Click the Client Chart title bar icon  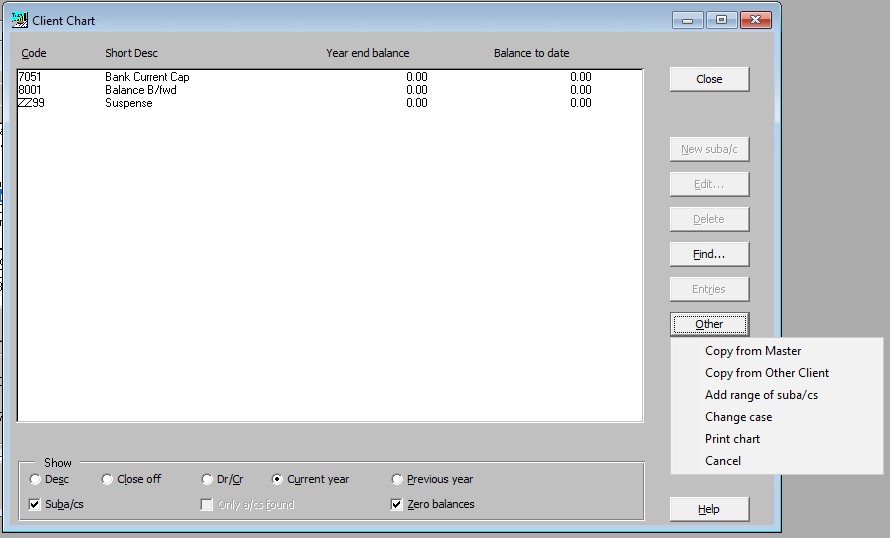pyautogui.click(x=19, y=20)
